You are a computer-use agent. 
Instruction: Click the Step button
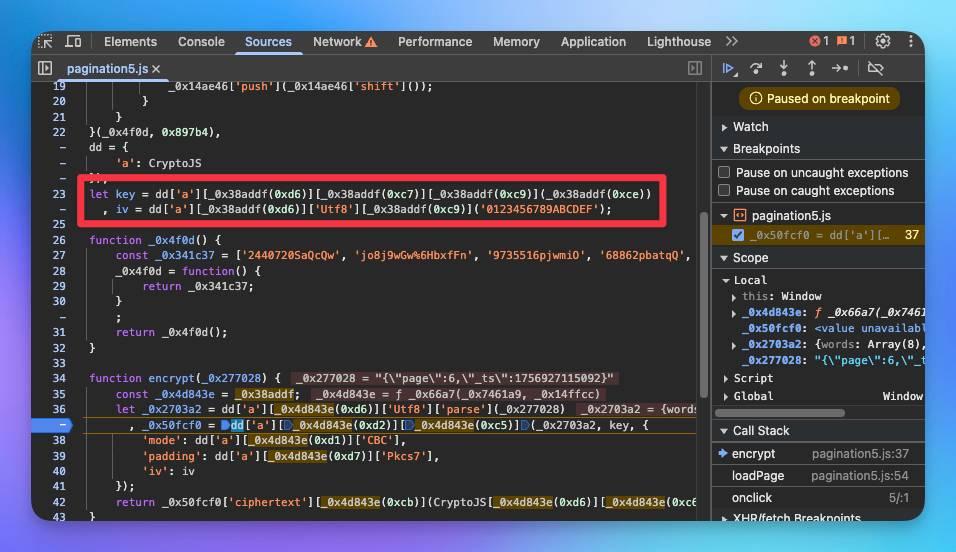point(840,68)
